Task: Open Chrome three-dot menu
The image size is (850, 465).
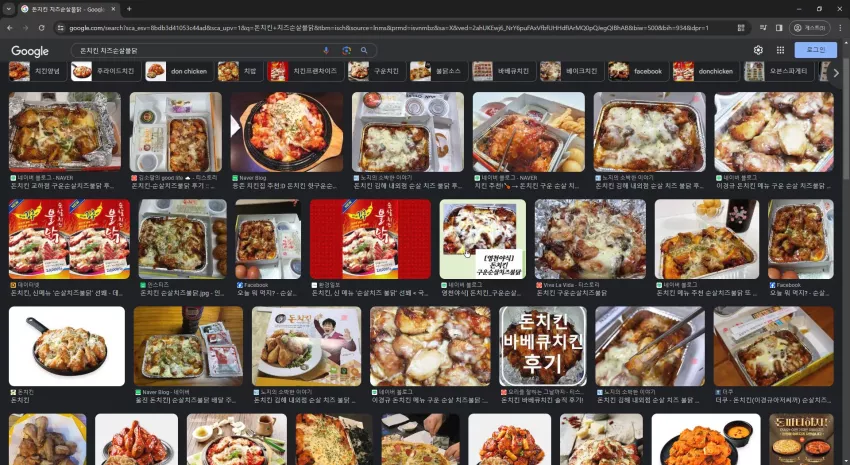Action: point(840,28)
